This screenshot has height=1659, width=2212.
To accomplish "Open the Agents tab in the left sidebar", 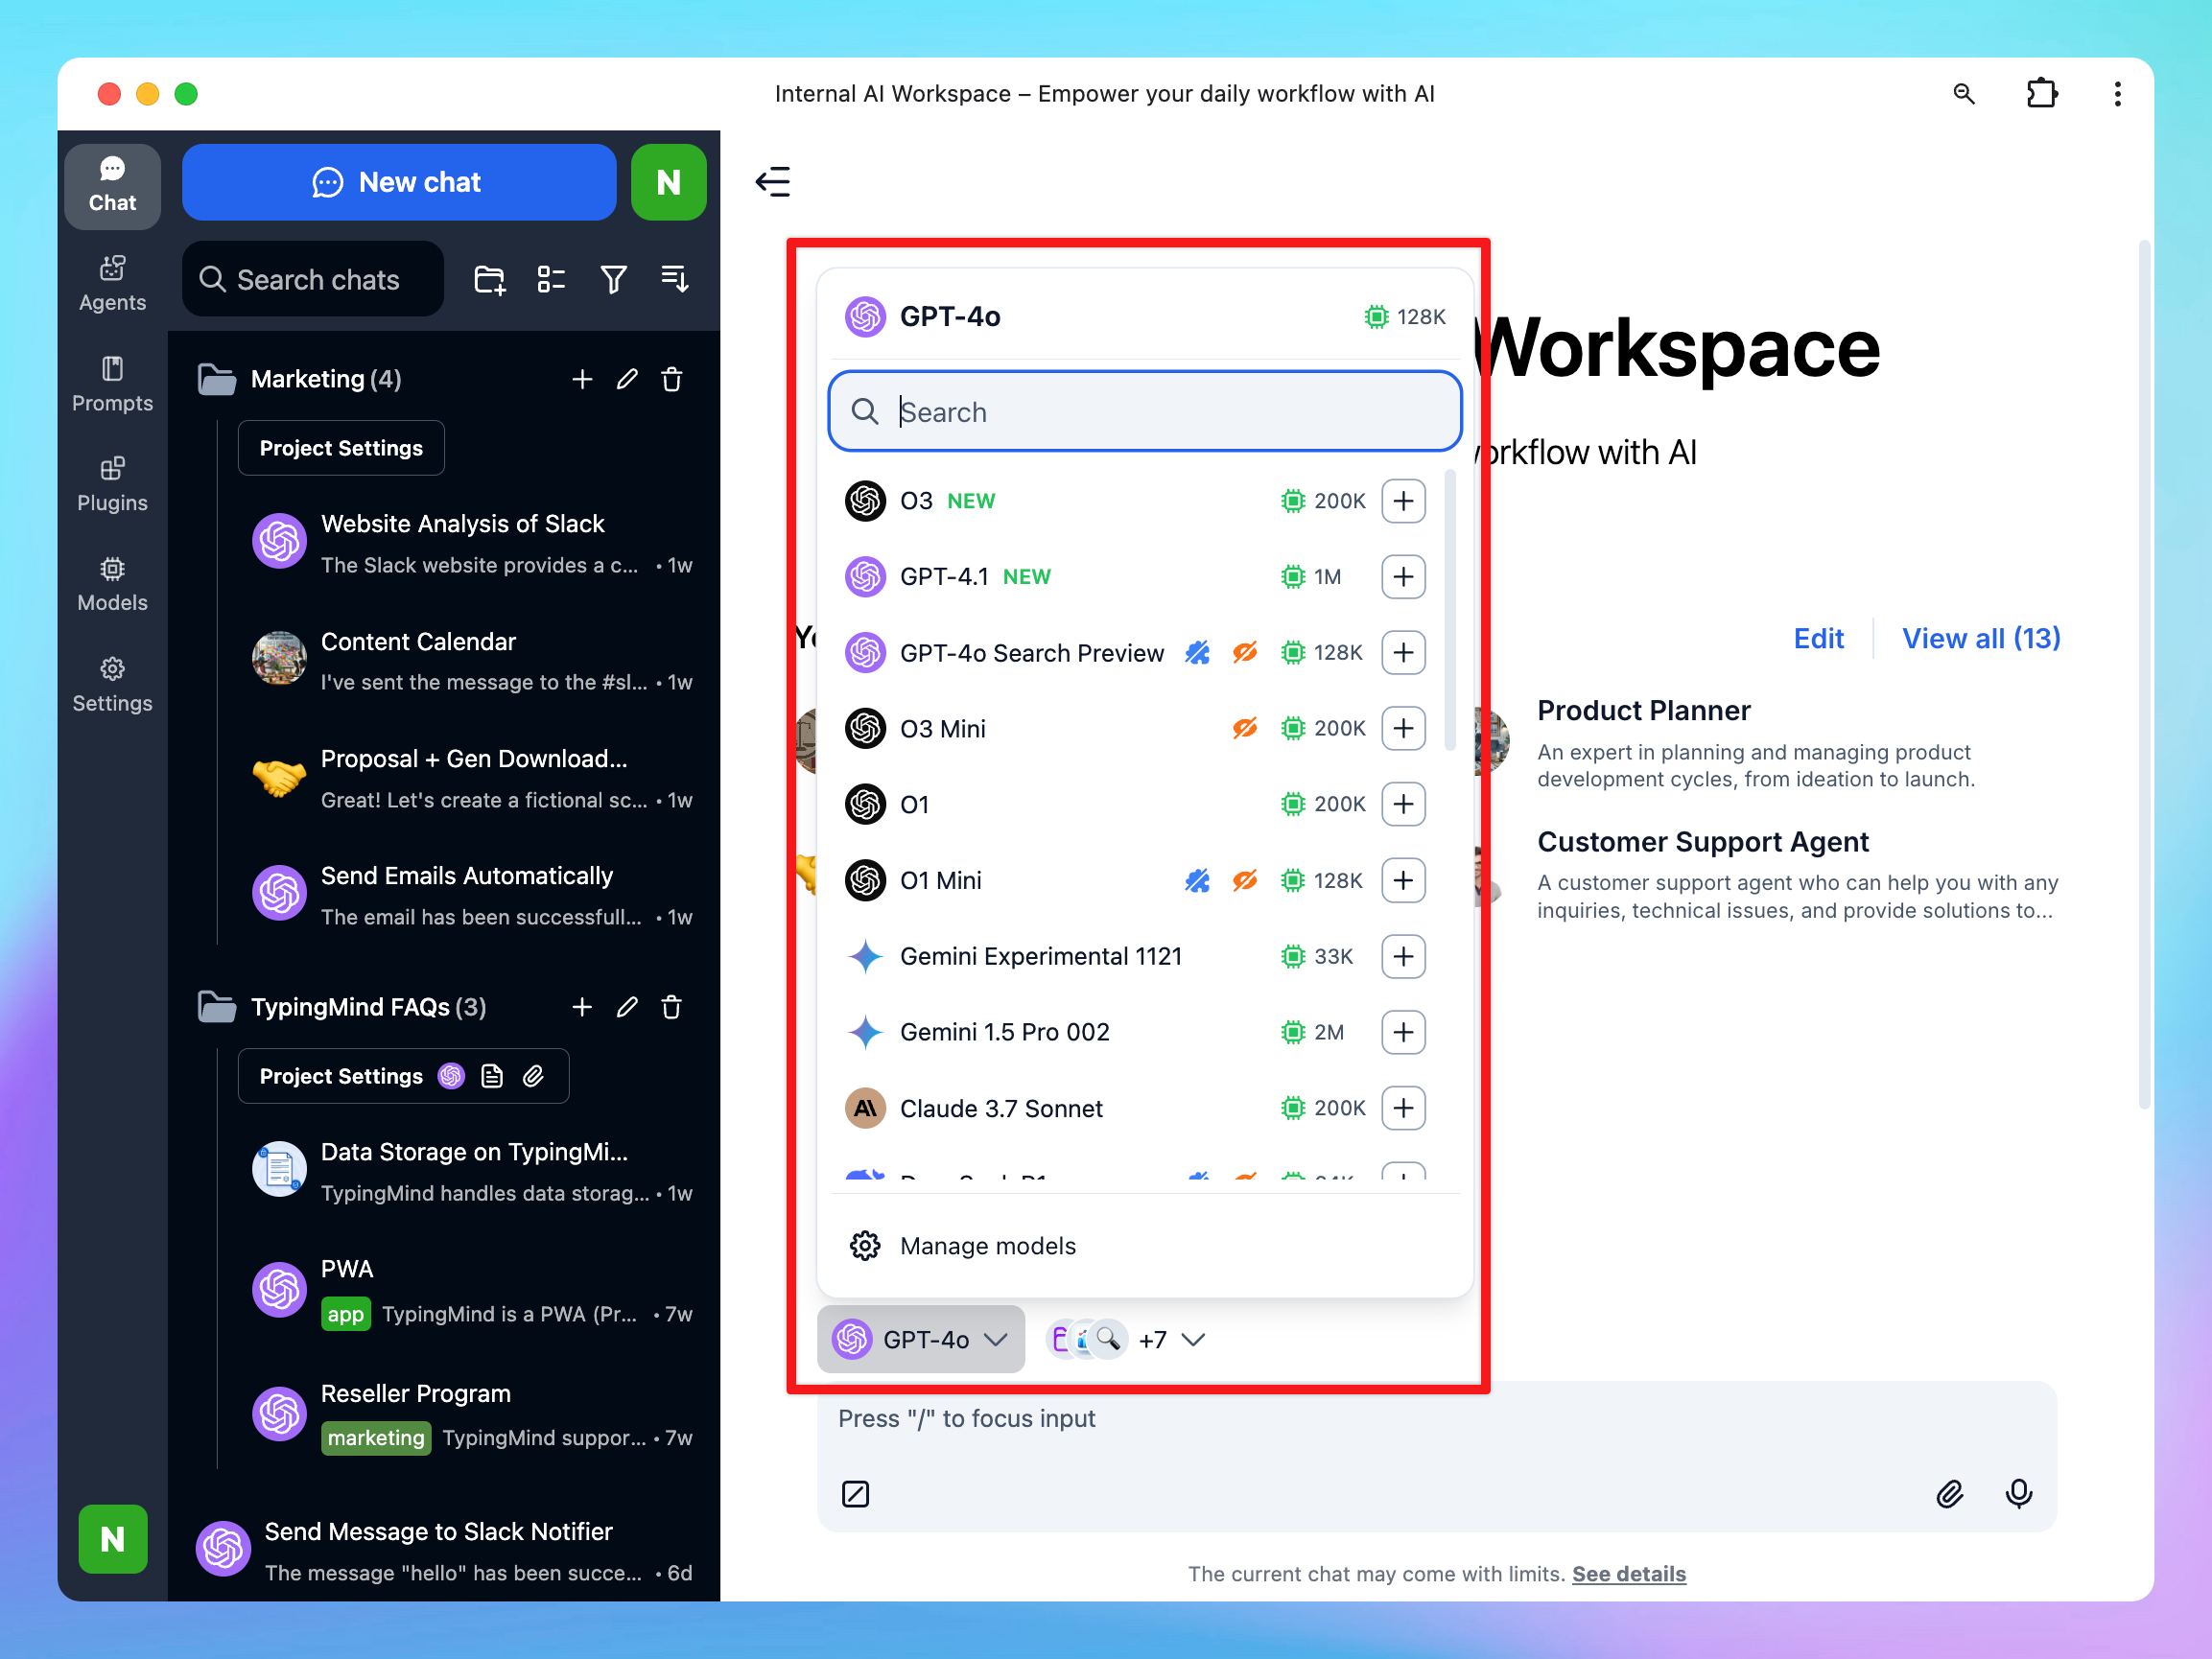I will [112, 284].
